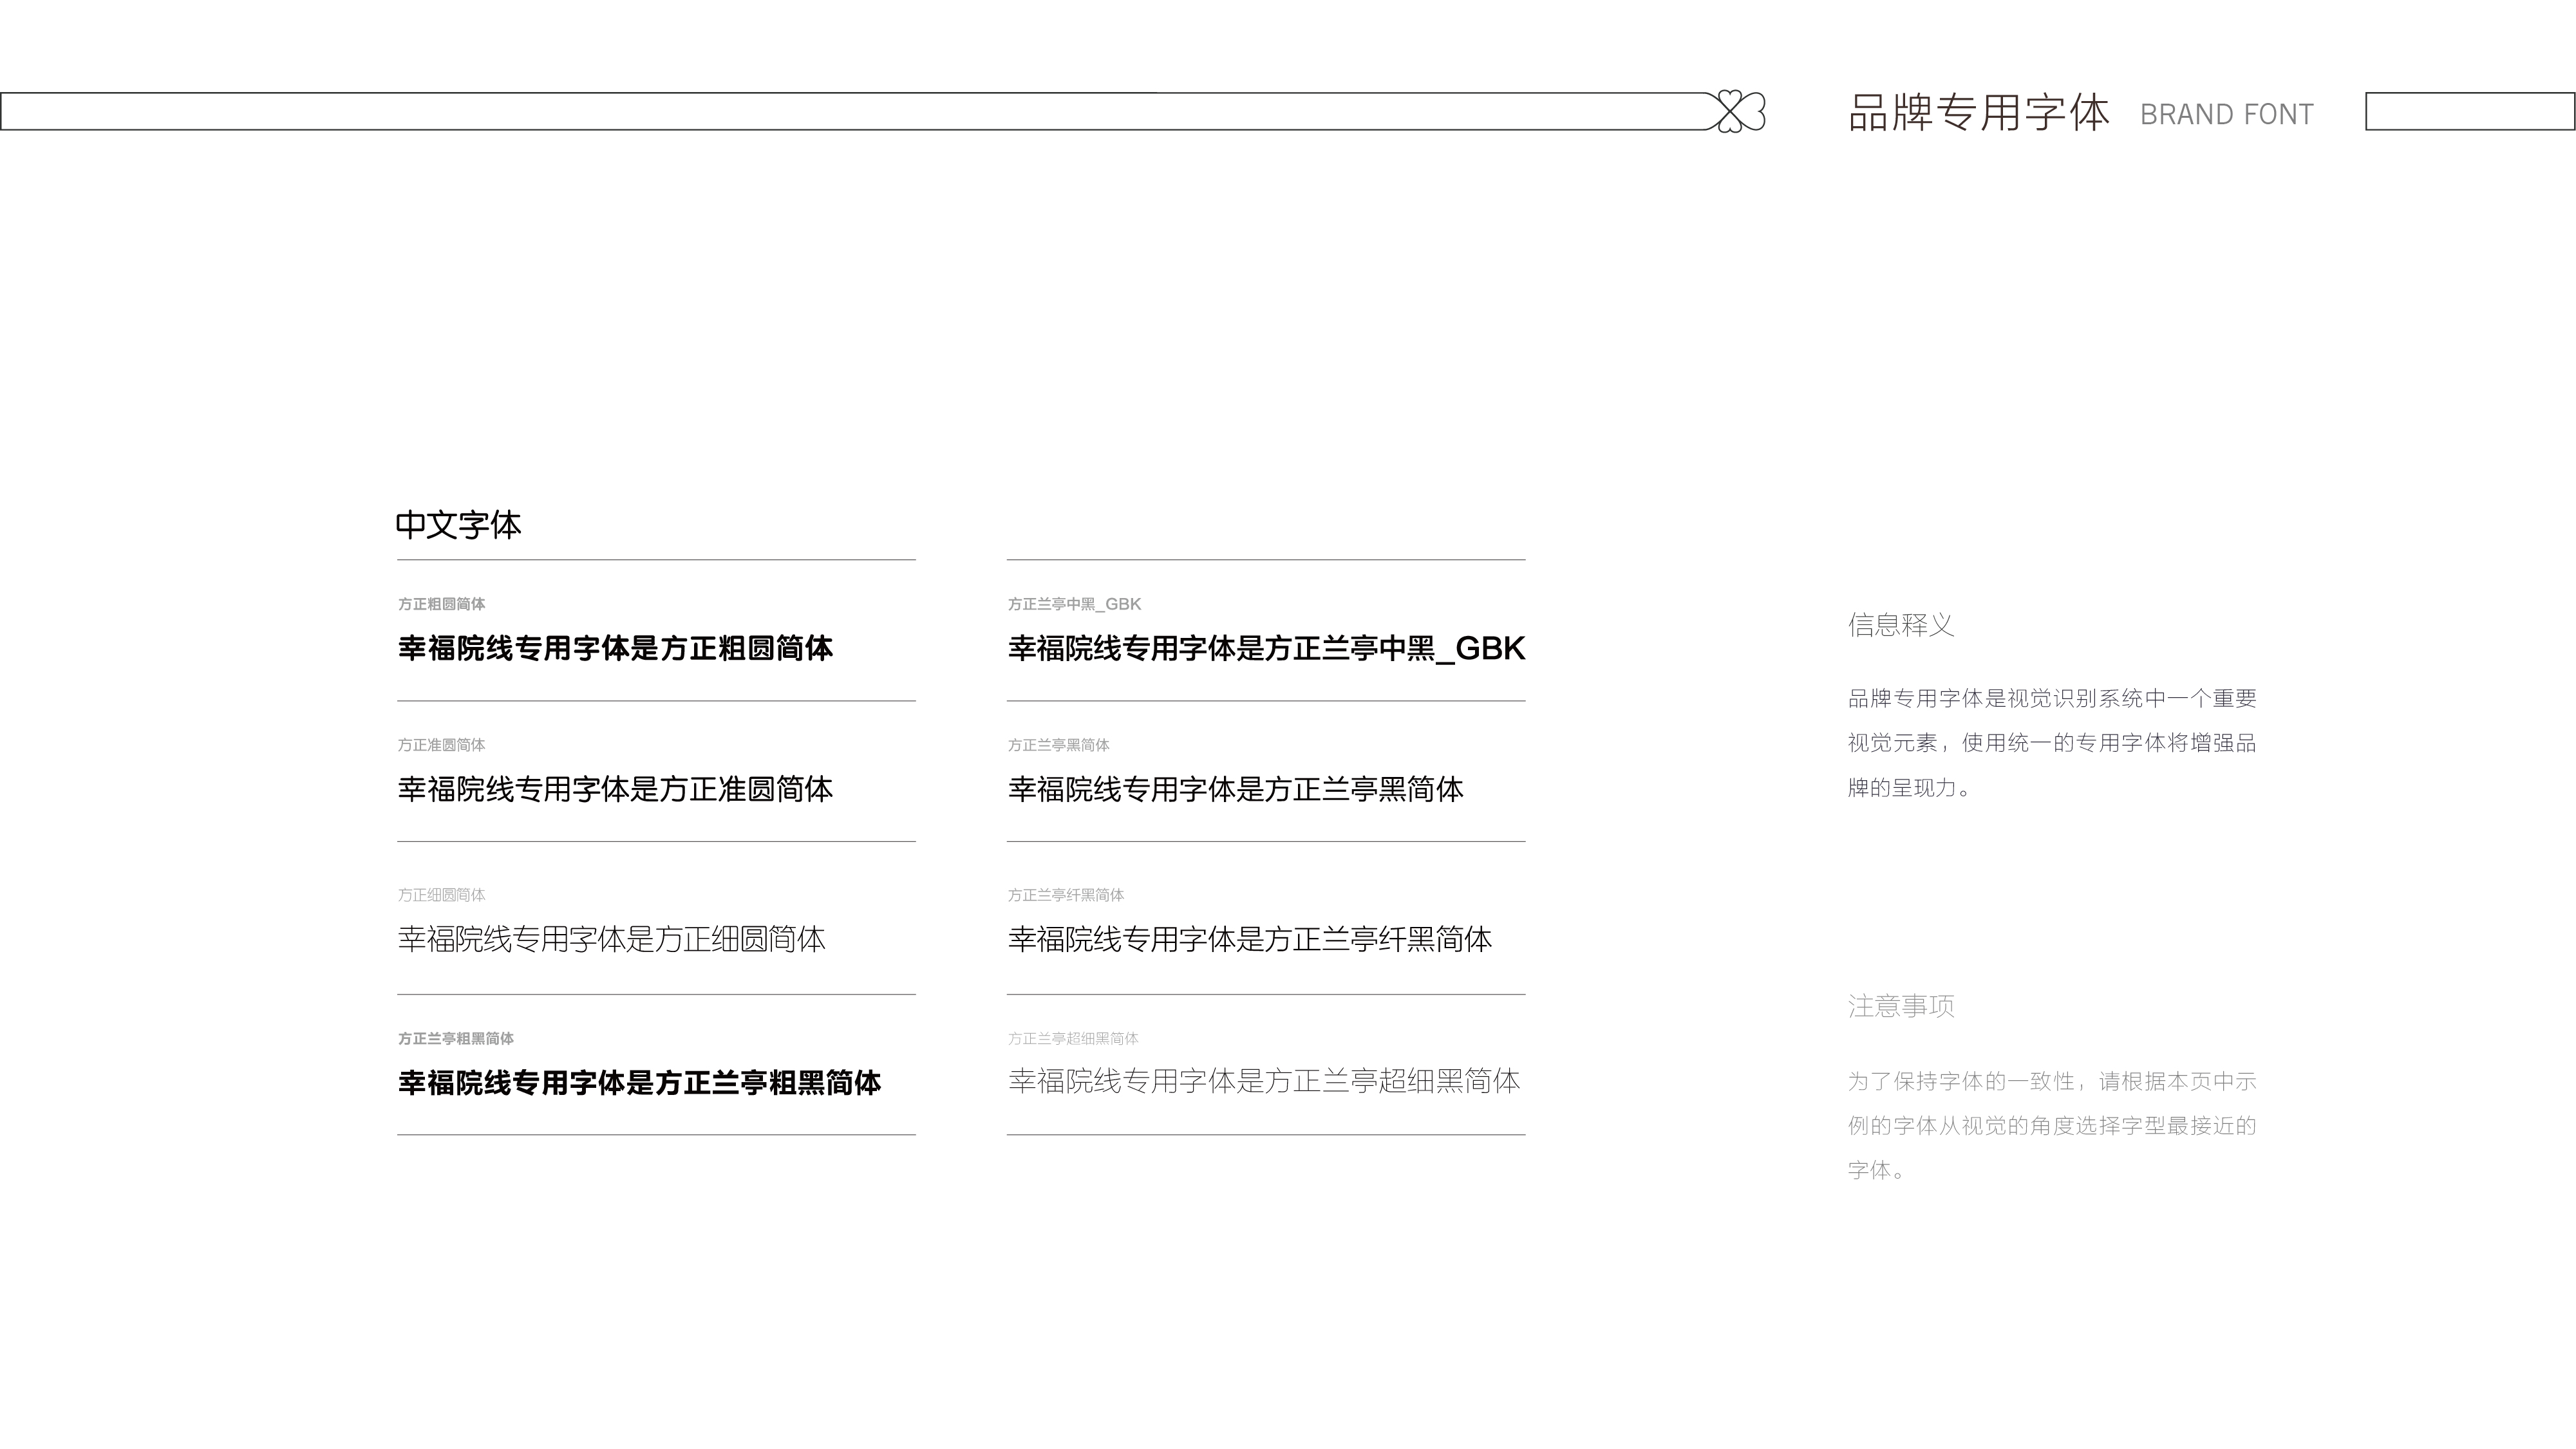This screenshot has height=1449, width=2576.
Task: Click the empty rectangle at top right
Action: tap(2469, 111)
